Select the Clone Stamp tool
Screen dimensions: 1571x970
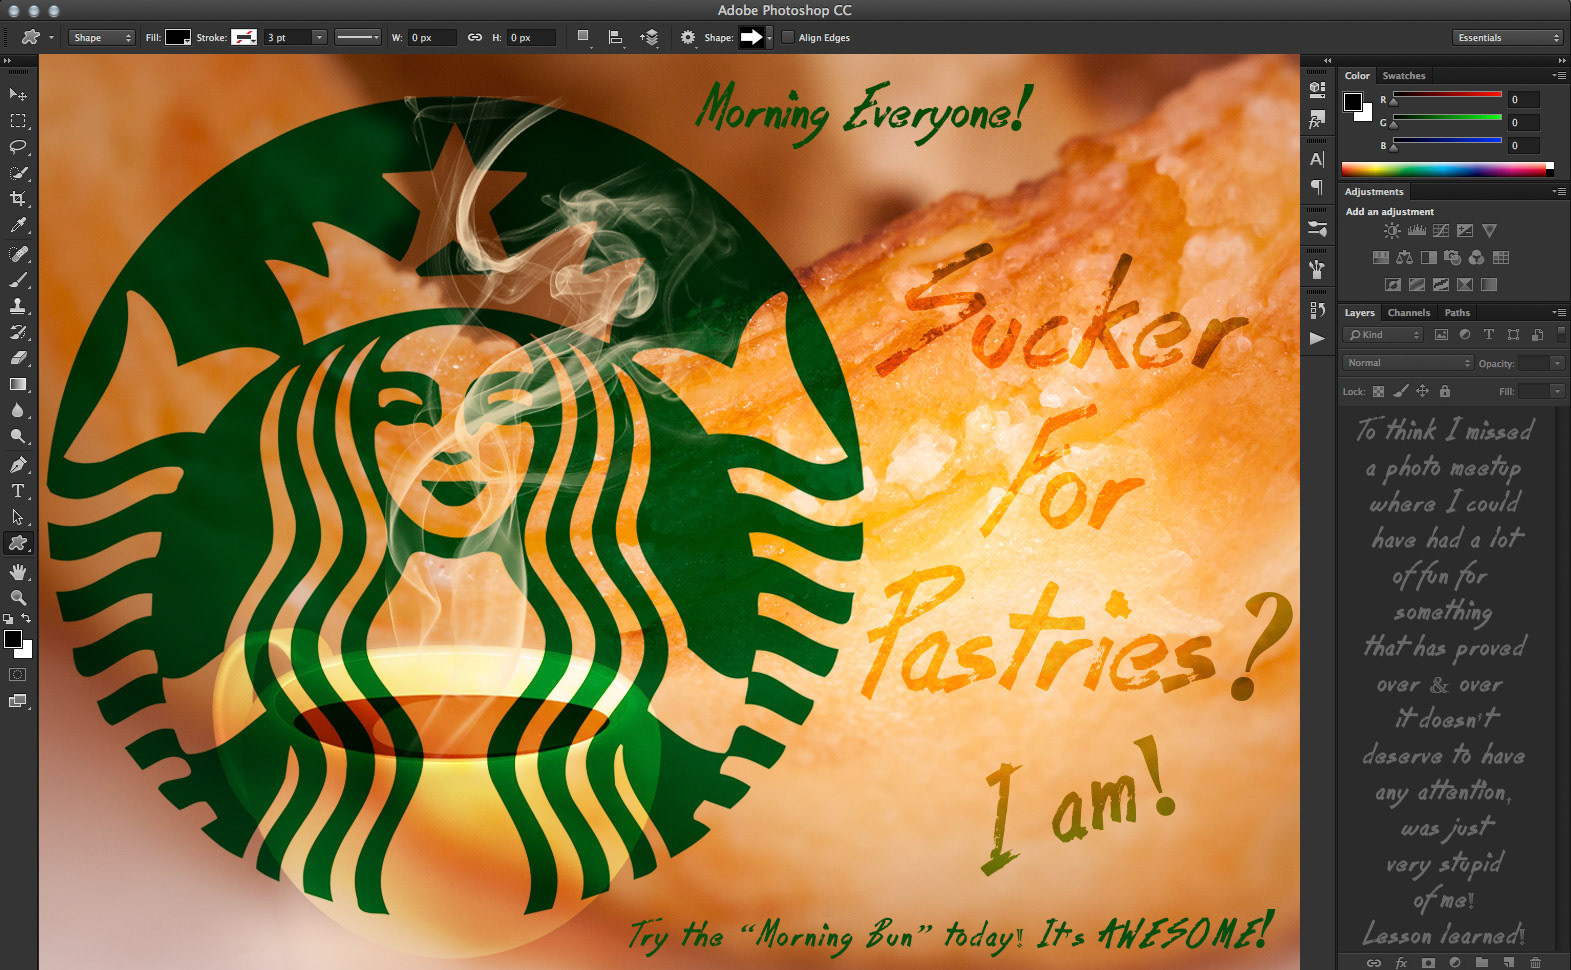18,306
